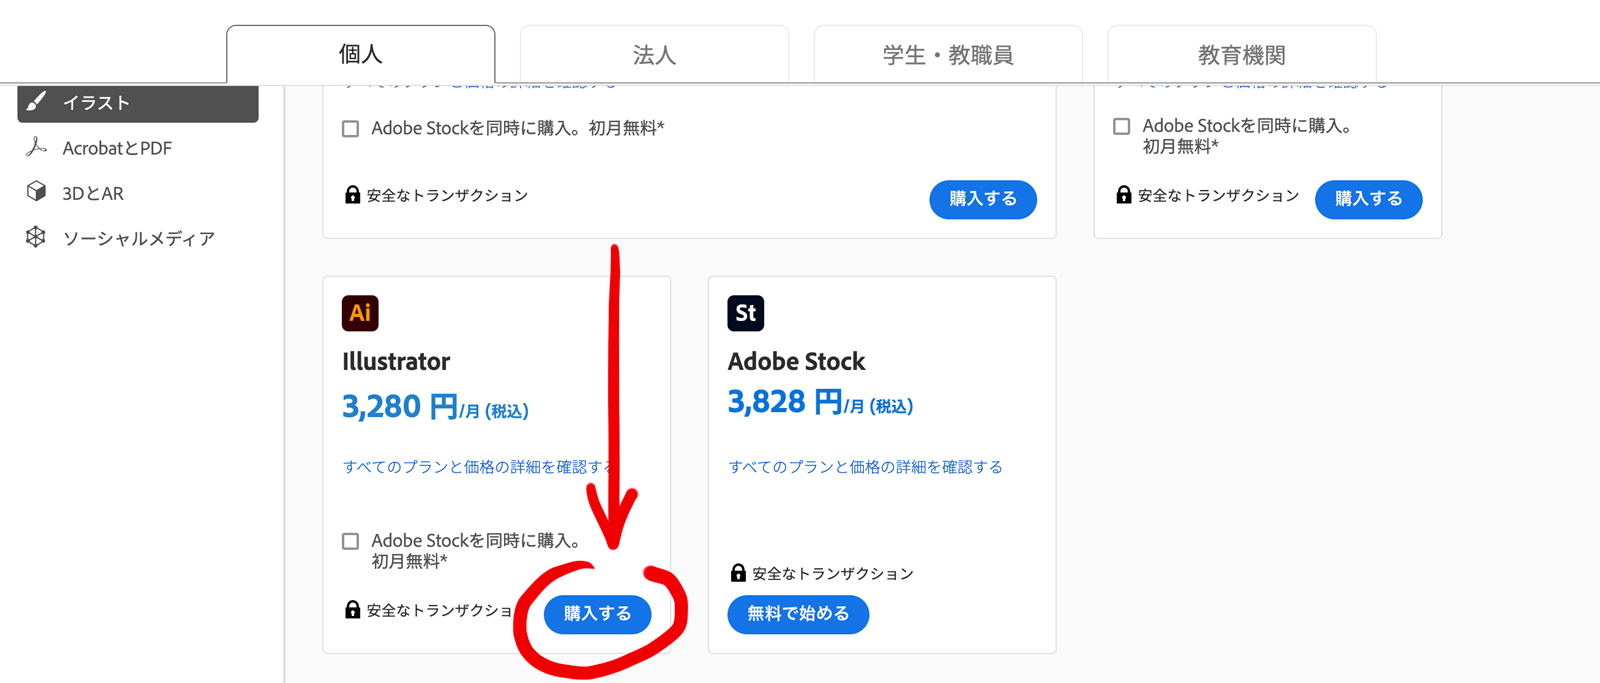Viewport: 1600px width, 683px height.
Task: Choose AcrobatとPDF category in sidebar
Action: (x=117, y=148)
